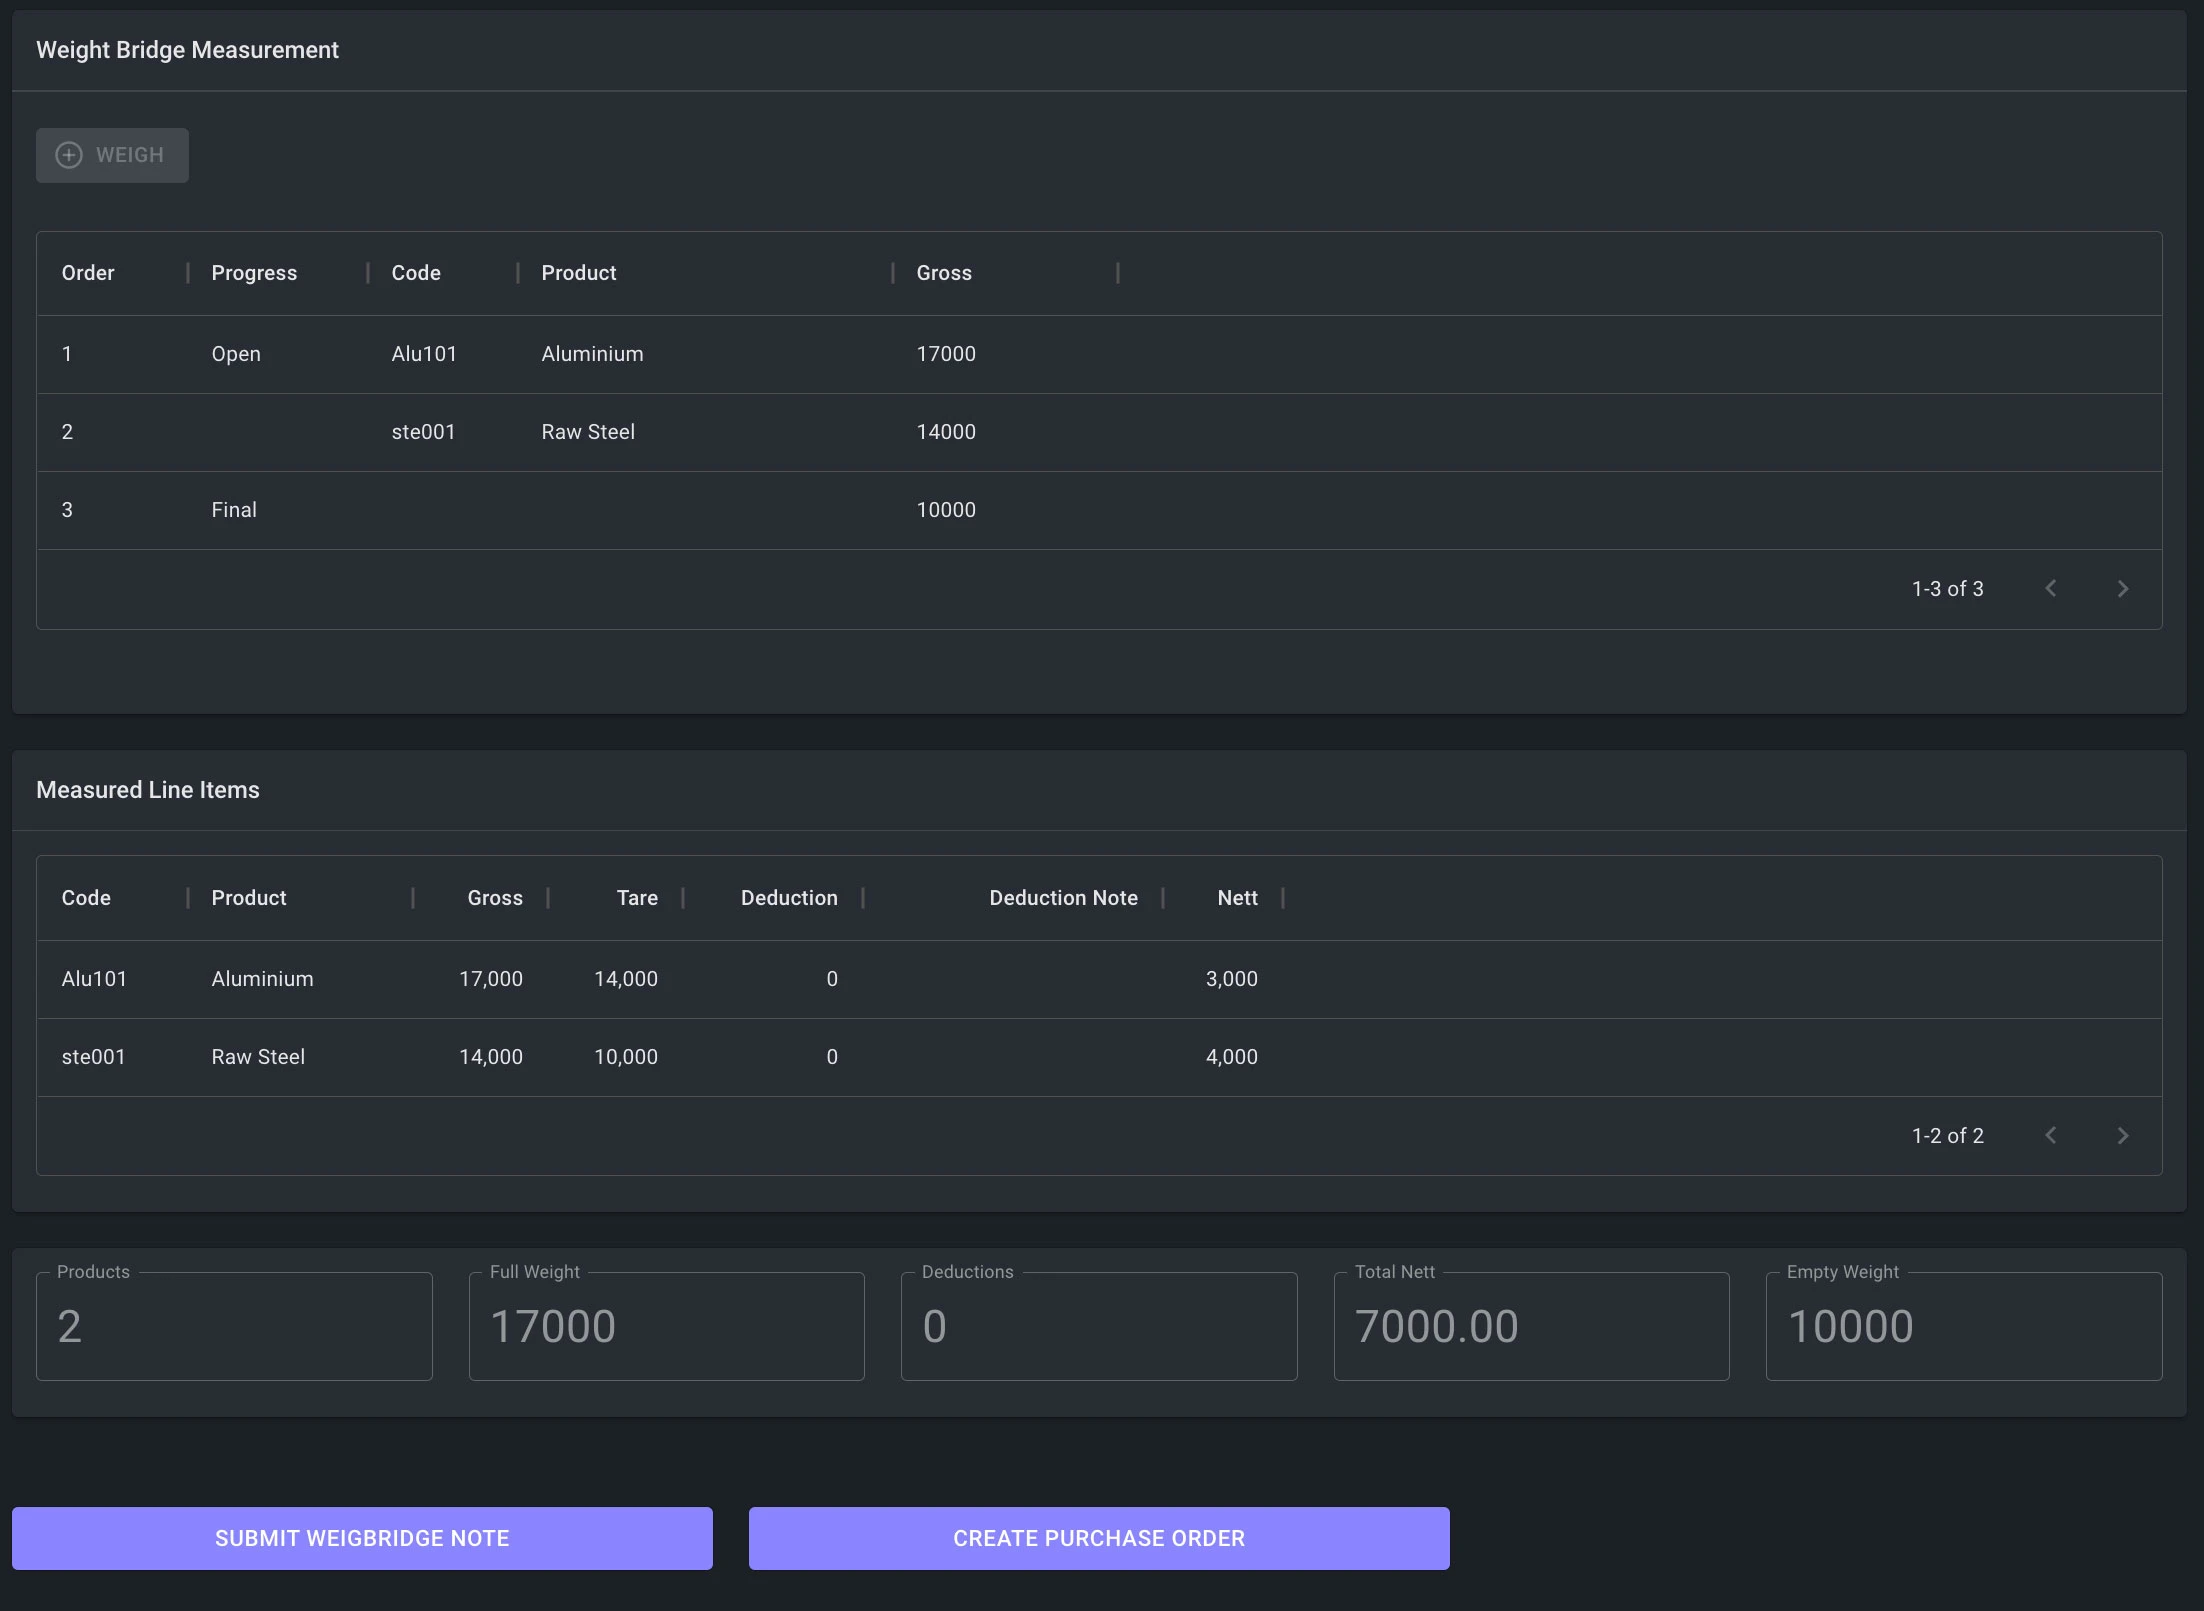Select the Final progress row
Viewport: 2204px width, 1611px height.
tap(234, 510)
